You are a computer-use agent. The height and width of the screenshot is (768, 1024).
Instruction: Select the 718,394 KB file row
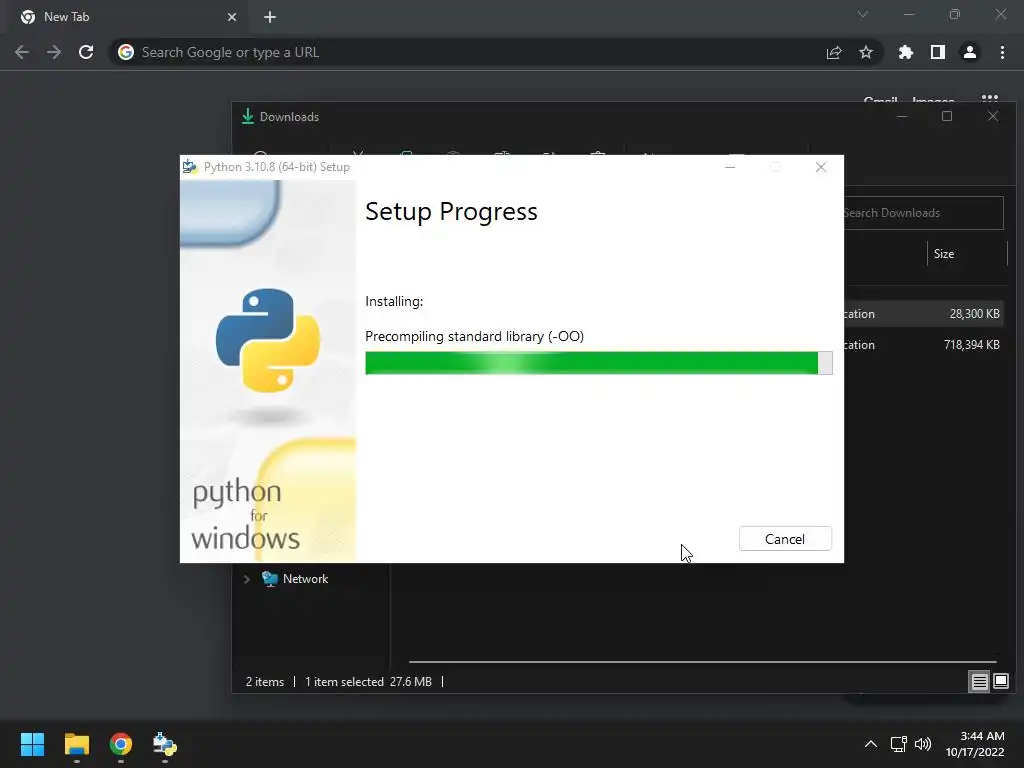click(x=924, y=345)
